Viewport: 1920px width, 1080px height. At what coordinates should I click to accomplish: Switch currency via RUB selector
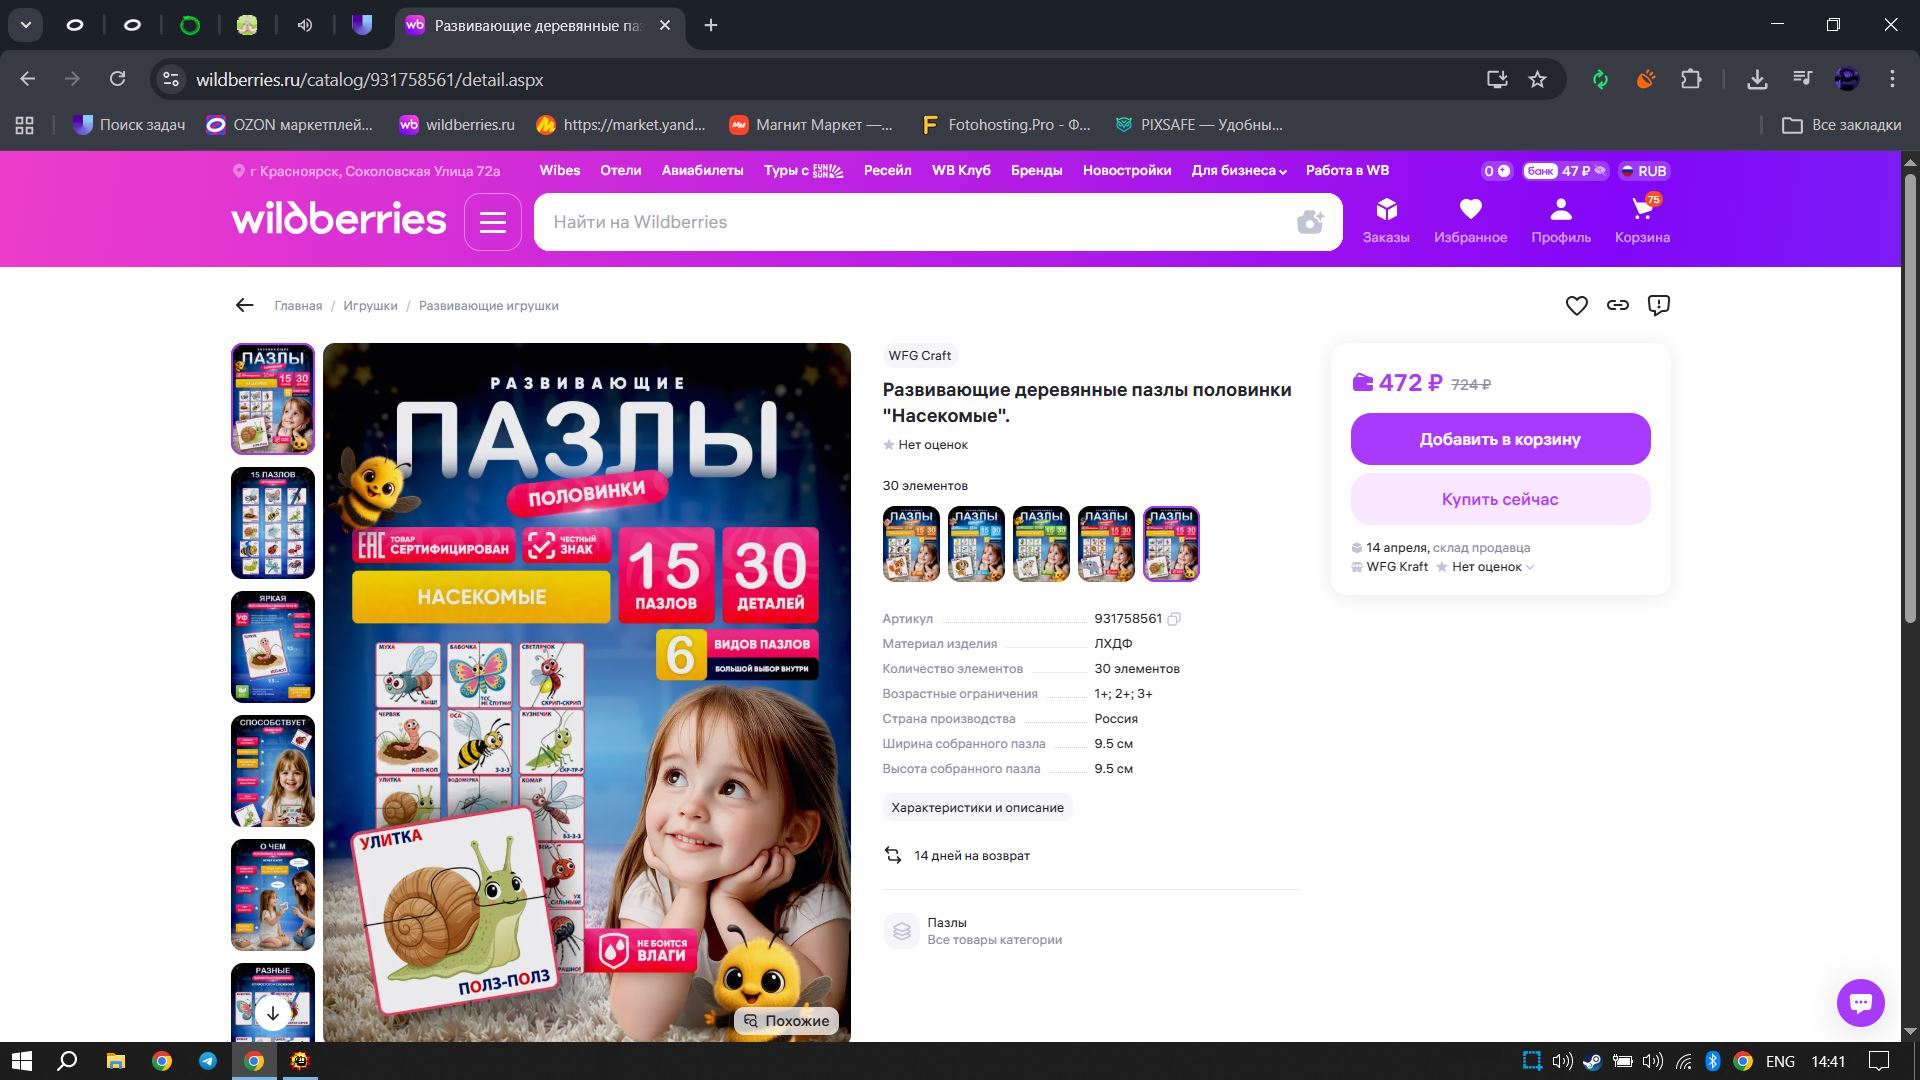click(1643, 171)
